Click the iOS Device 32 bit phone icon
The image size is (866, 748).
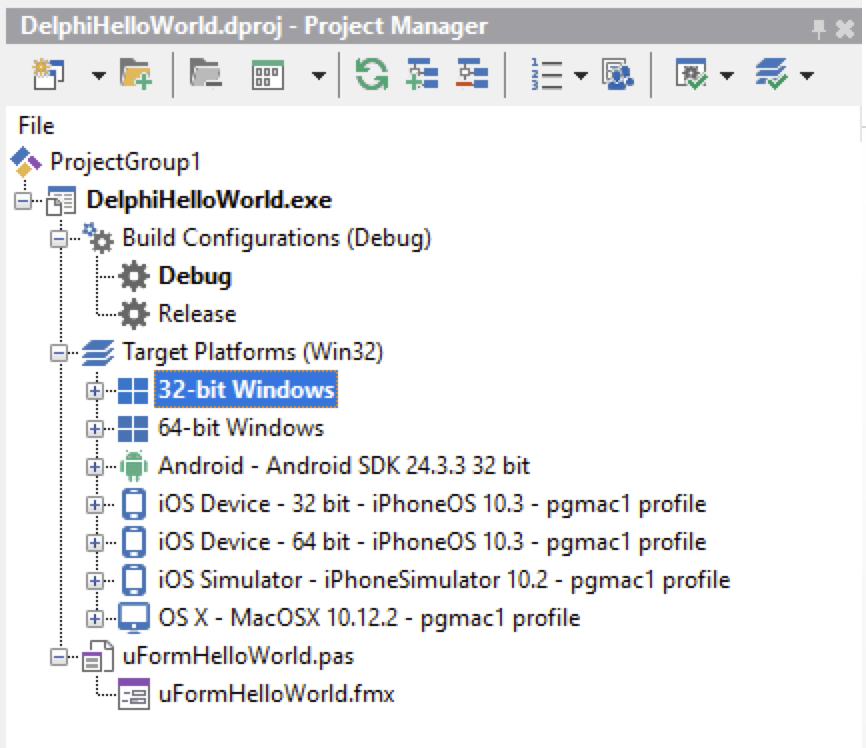[x=134, y=504]
